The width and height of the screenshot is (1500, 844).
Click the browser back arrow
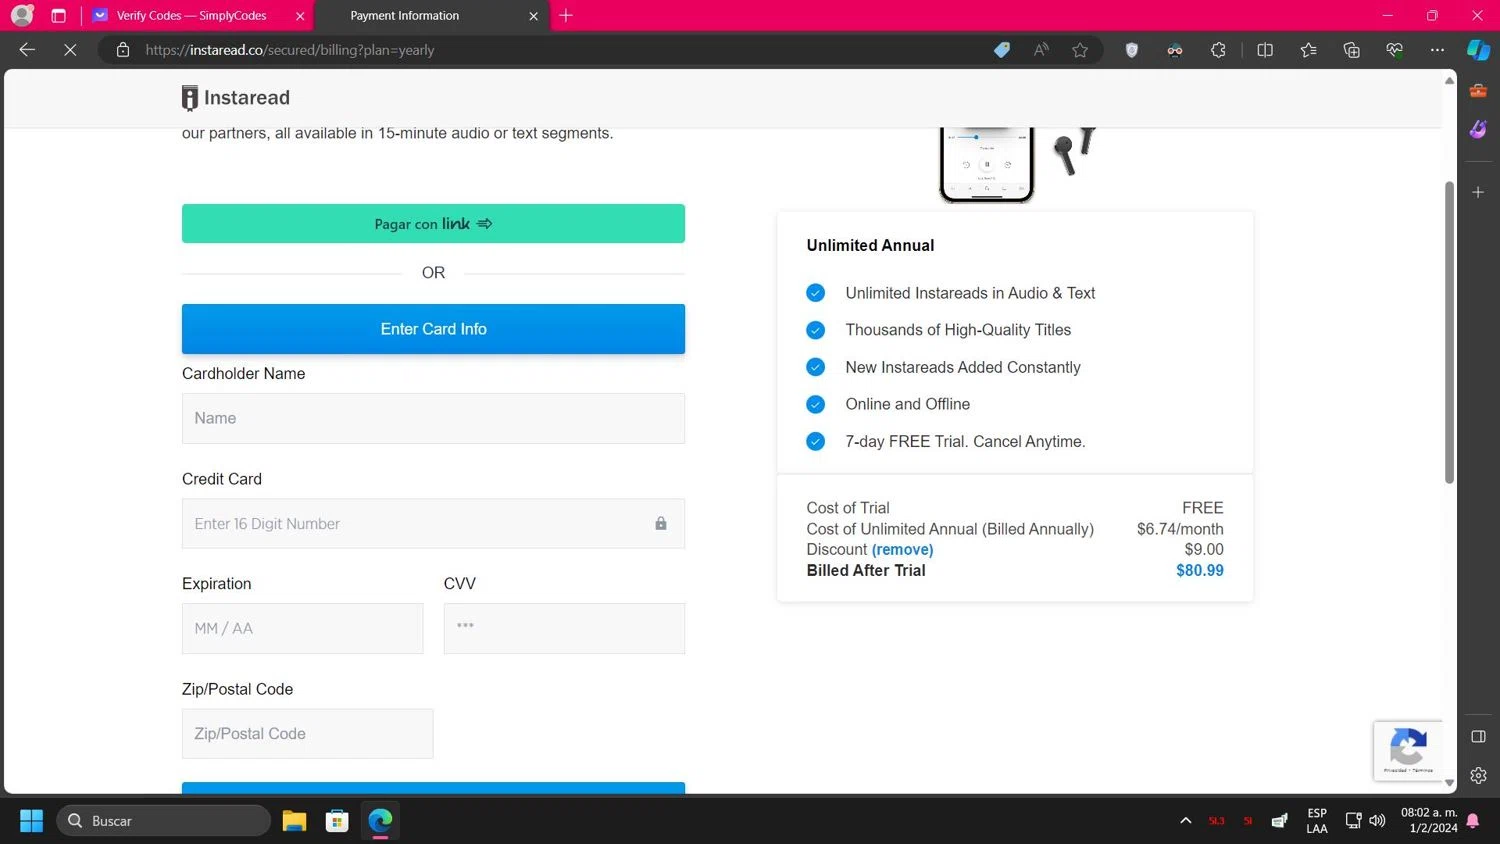pos(27,49)
